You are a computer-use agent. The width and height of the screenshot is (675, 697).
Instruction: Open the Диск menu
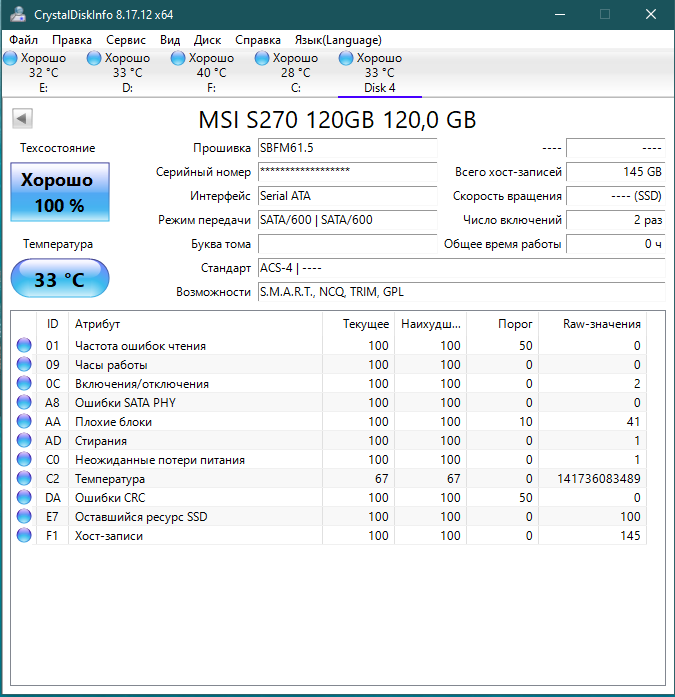point(207,40)
